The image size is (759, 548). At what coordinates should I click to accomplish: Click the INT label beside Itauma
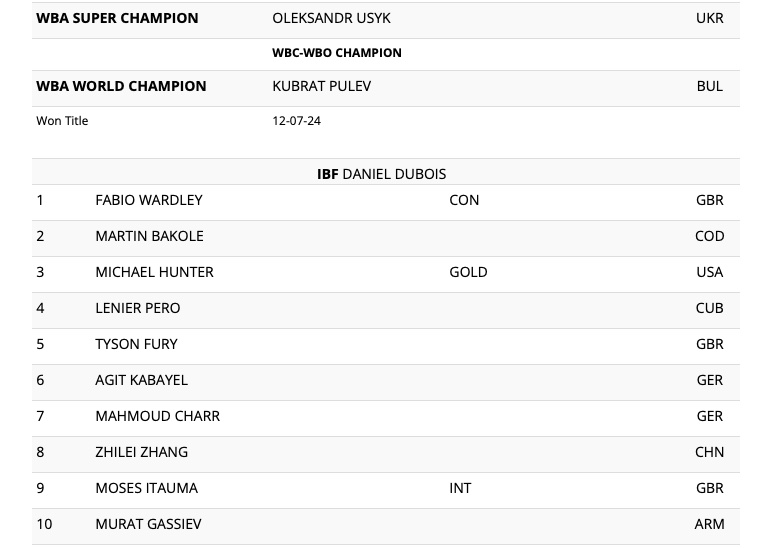(x=460, y=488)
